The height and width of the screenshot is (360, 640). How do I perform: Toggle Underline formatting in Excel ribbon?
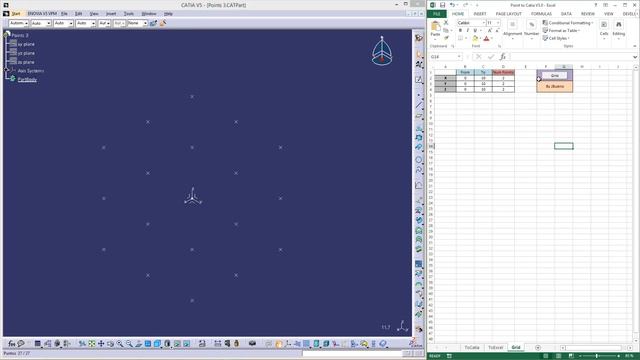tap(475, 31)
